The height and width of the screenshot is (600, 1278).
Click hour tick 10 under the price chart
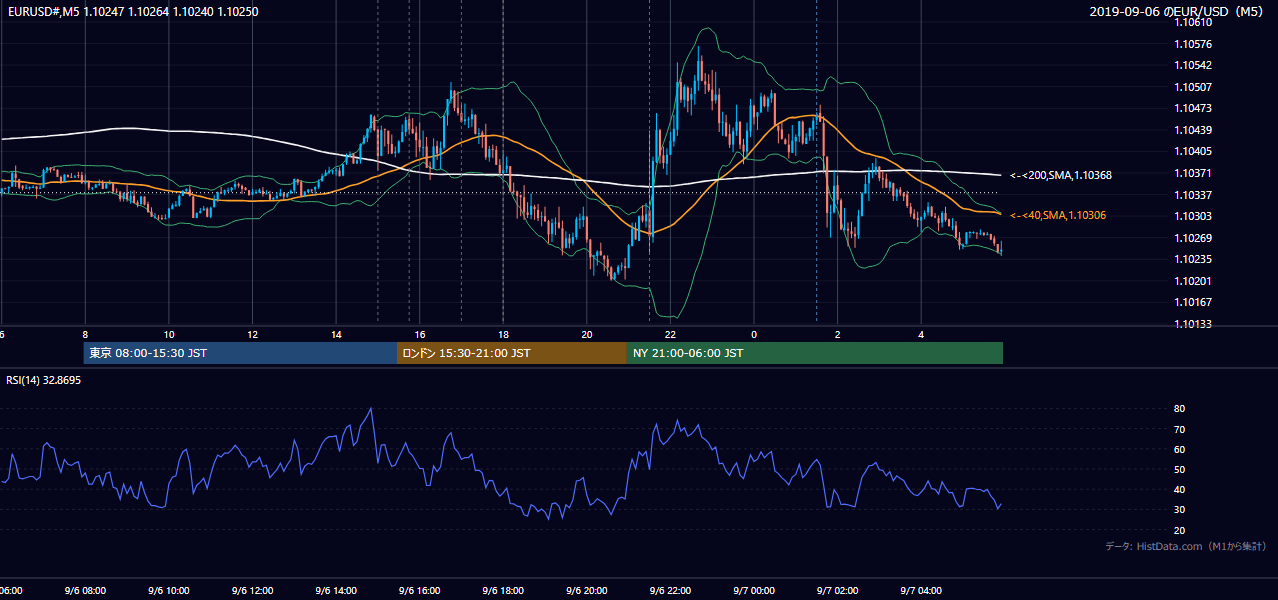(169, 335)
